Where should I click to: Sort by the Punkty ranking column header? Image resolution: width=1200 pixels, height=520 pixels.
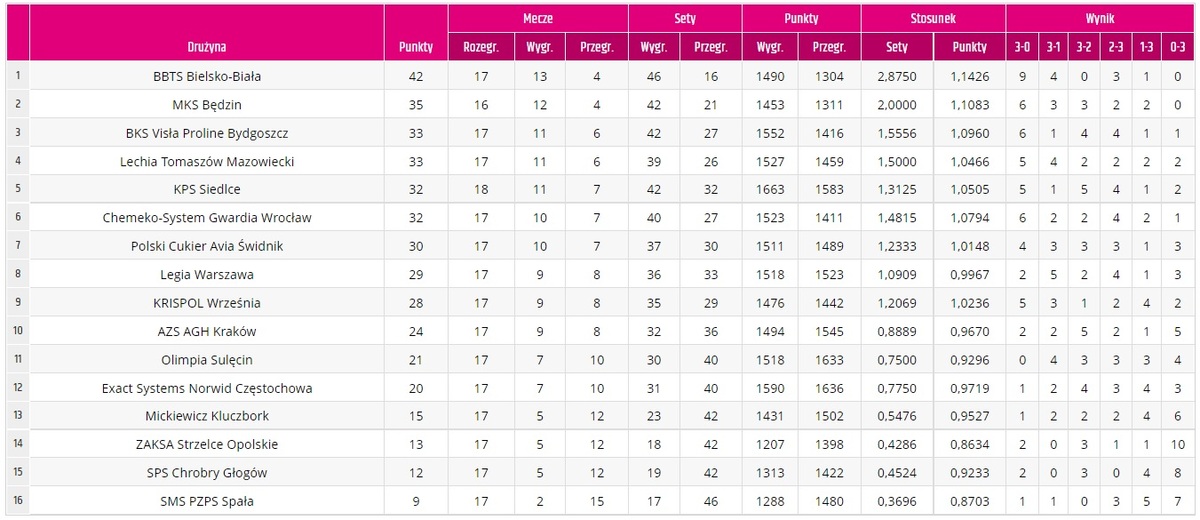[416, 47]
